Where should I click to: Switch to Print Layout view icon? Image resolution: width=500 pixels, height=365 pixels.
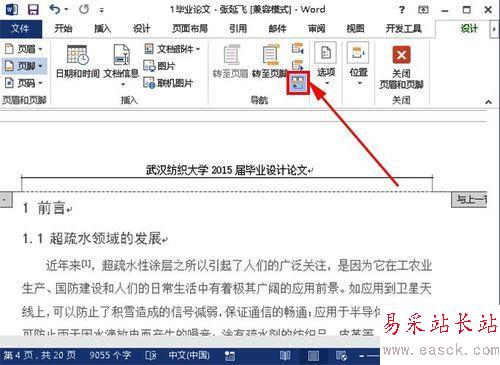point(313,356)
